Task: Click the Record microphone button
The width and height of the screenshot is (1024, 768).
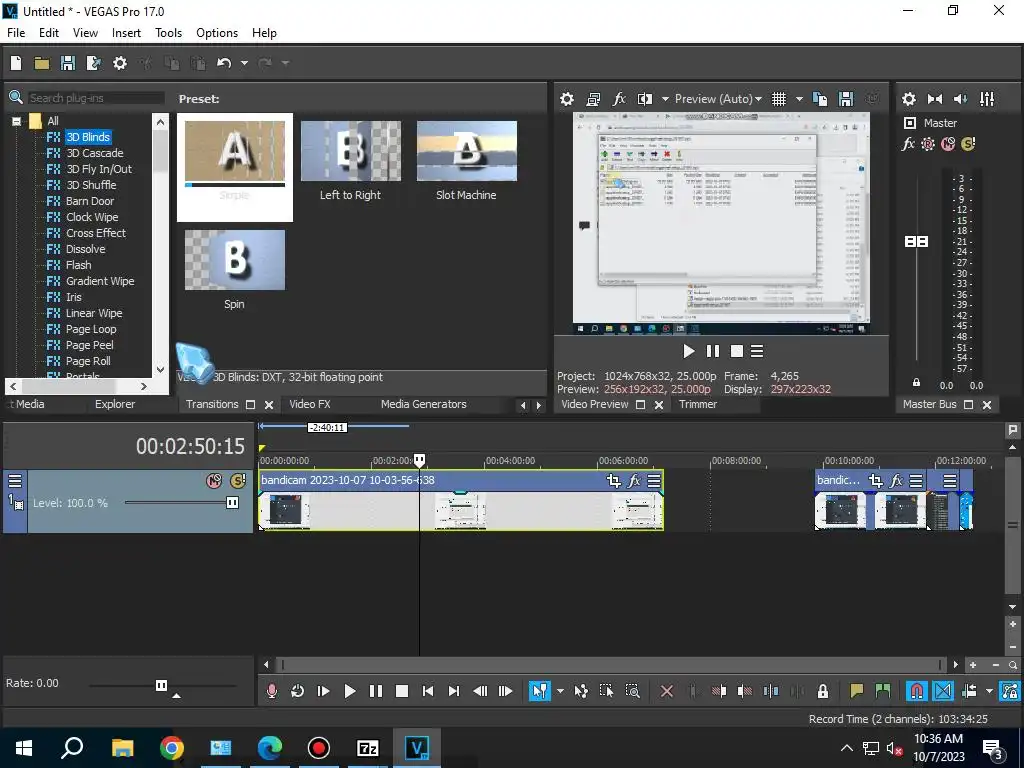Action: [x=272, y=691]
